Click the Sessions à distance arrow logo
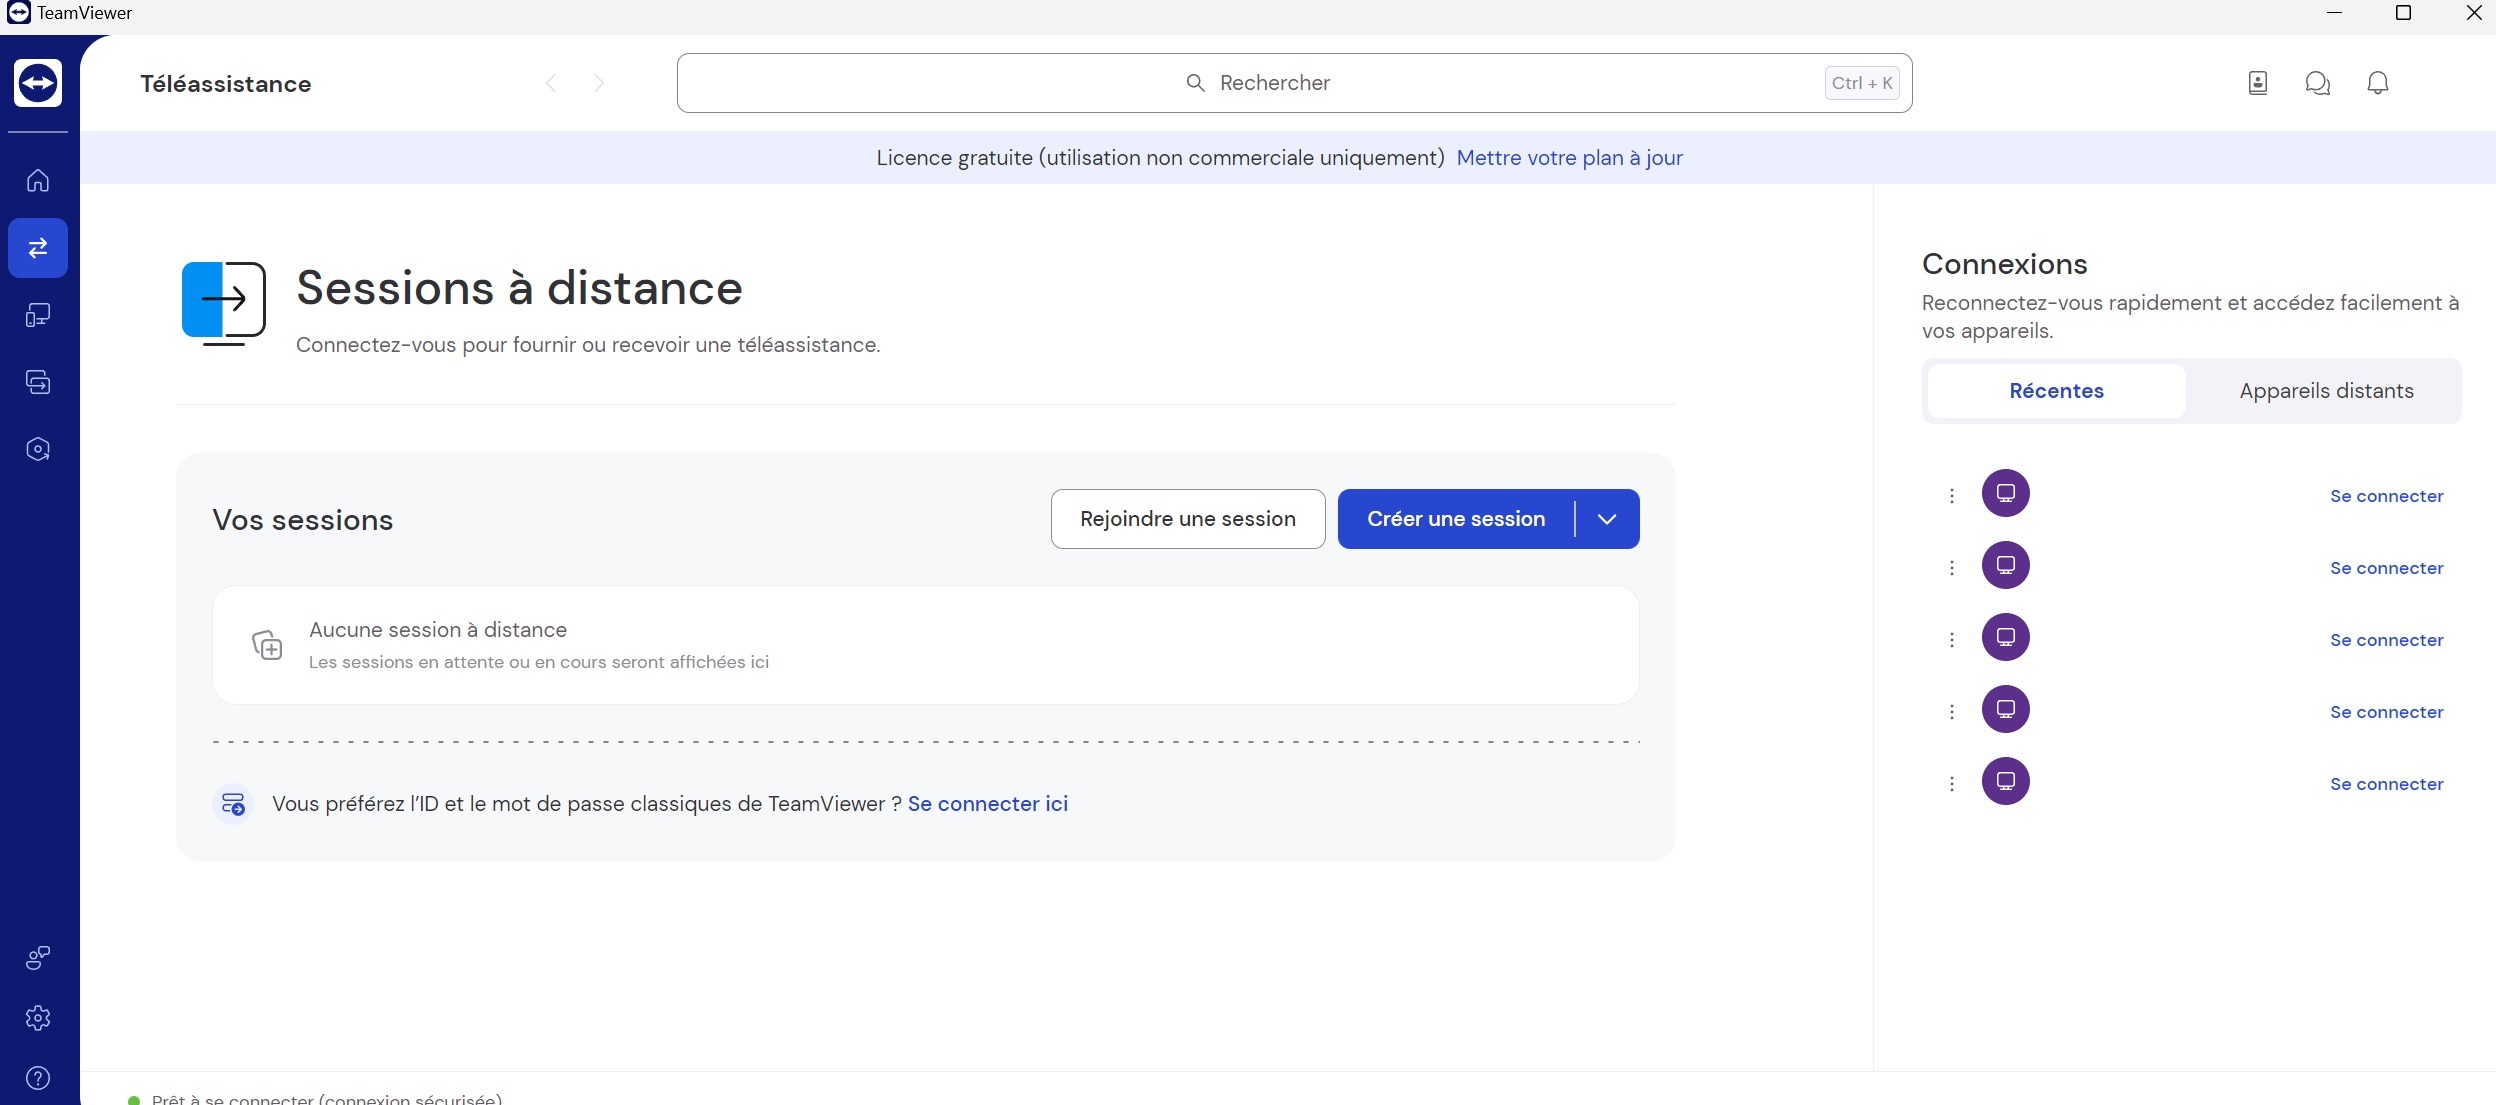The width and height of the screenshot is (2496, 1105). point(224,304)
